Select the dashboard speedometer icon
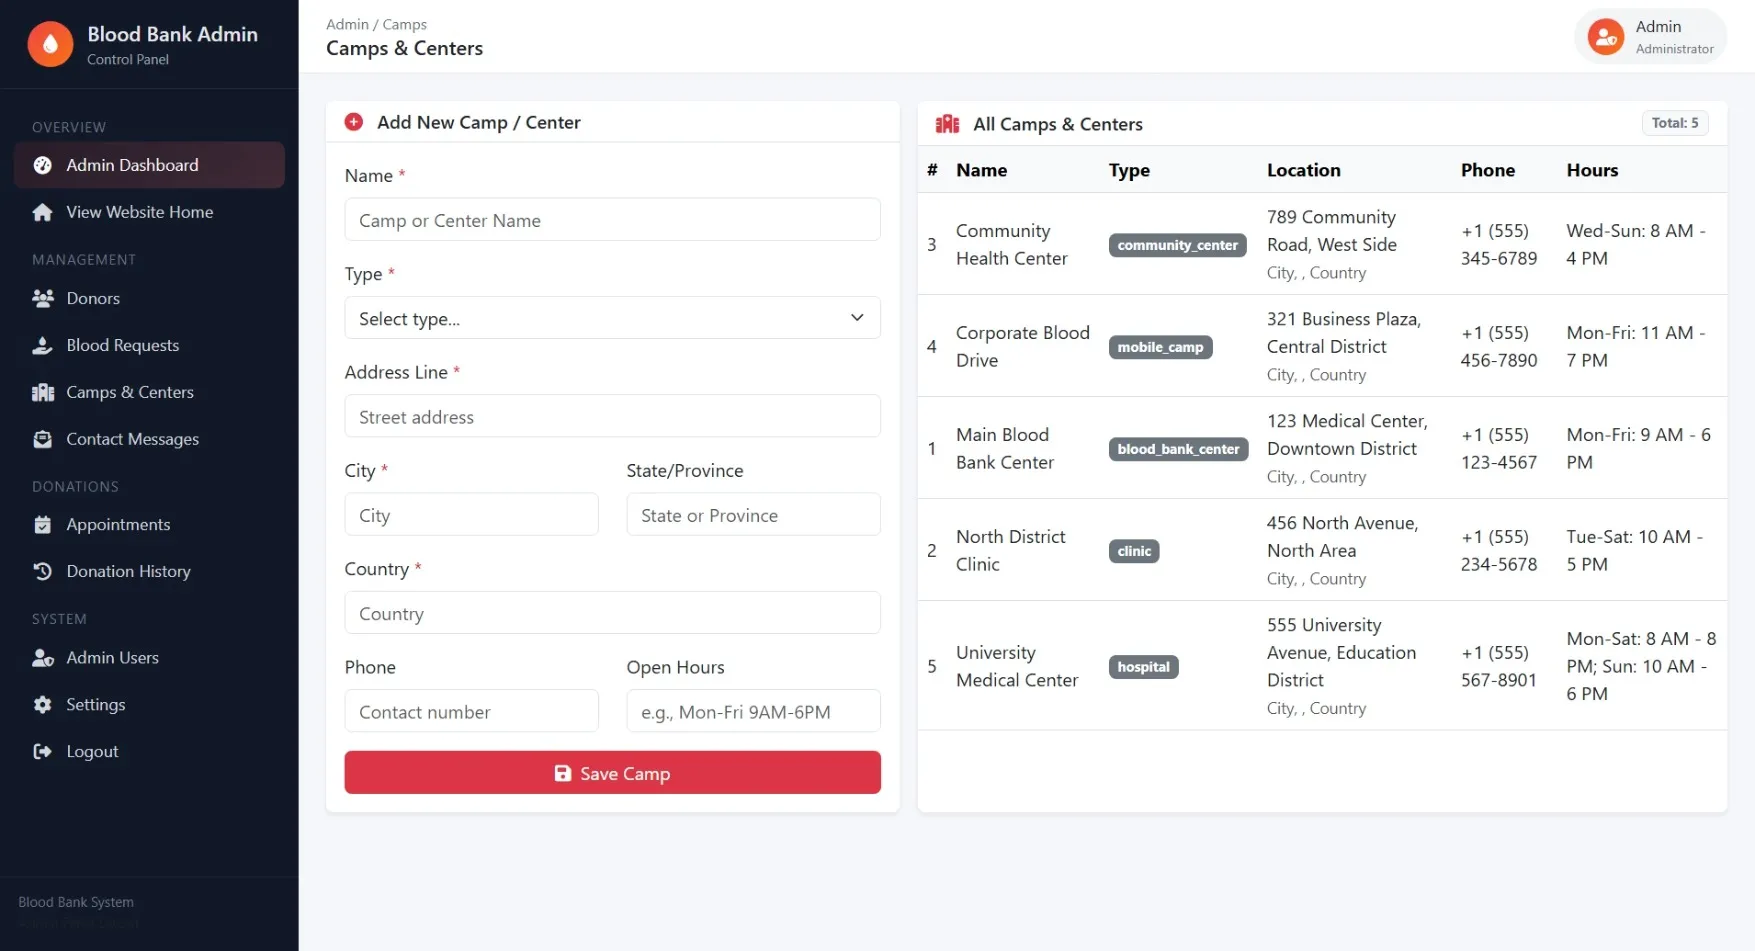This screenshot has height=951, width=1755. 43,165
